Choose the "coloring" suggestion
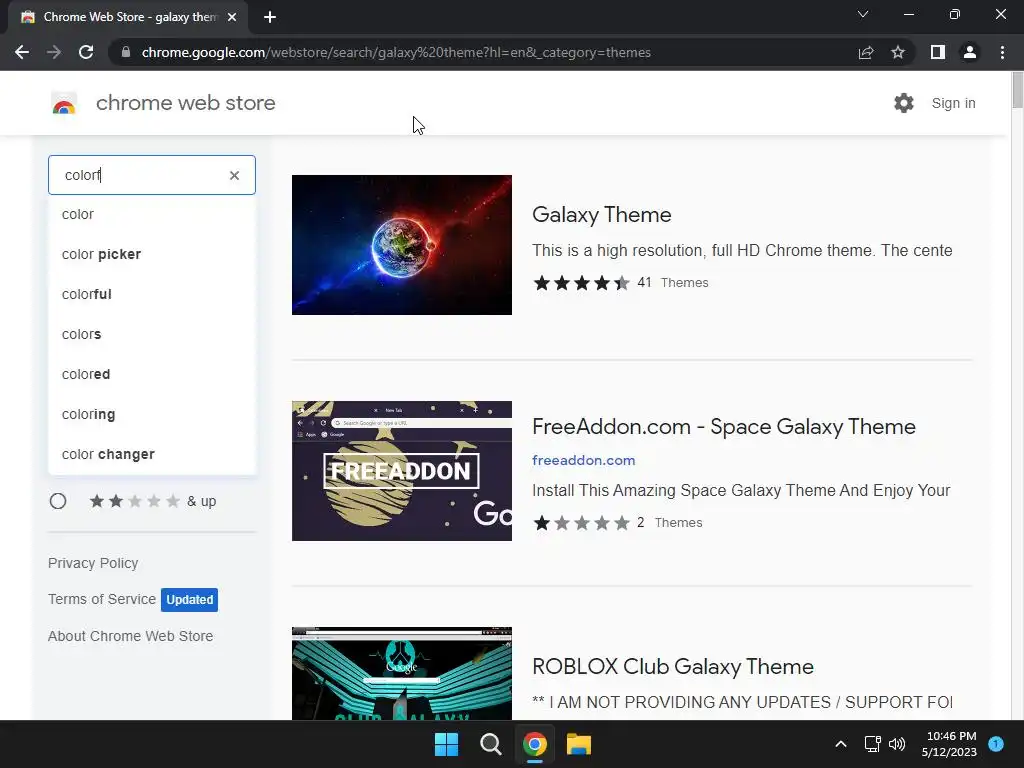 152,414
